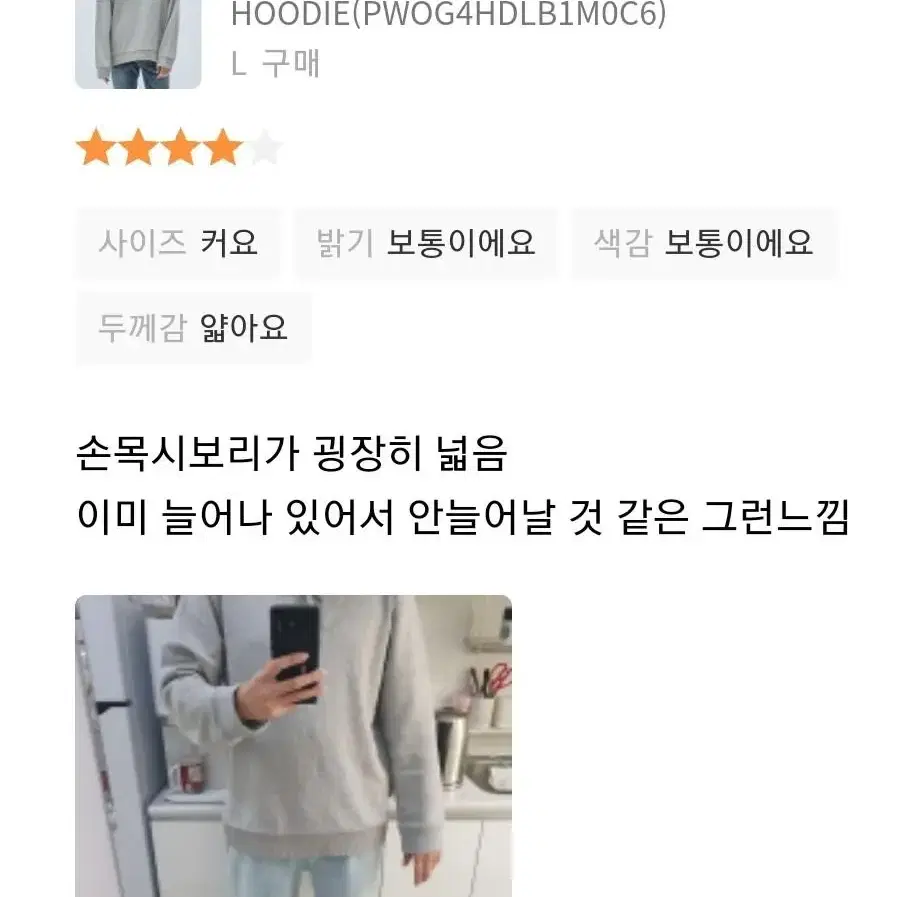
Task: Open the HOODIE(PWOG4HDLB1M0C6) product title
Action: point(448,14)
